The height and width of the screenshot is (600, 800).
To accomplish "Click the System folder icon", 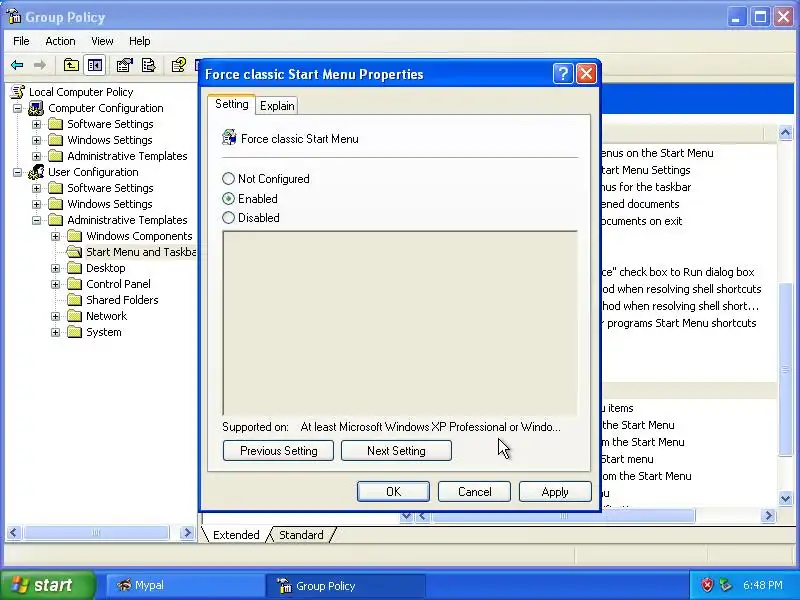I will pos(74,332).
